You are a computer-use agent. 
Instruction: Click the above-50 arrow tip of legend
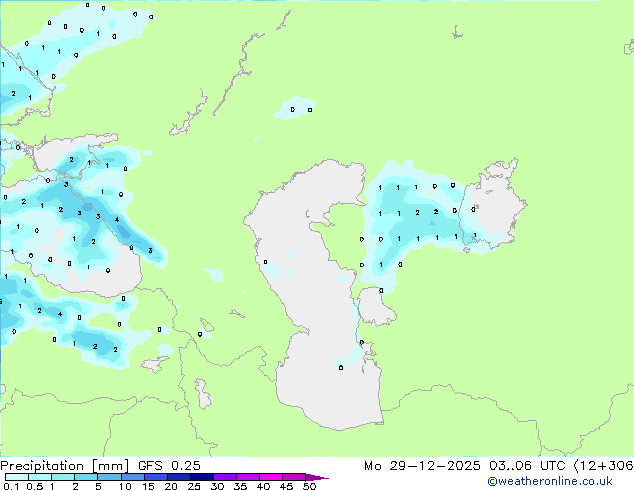click(317, 477)
